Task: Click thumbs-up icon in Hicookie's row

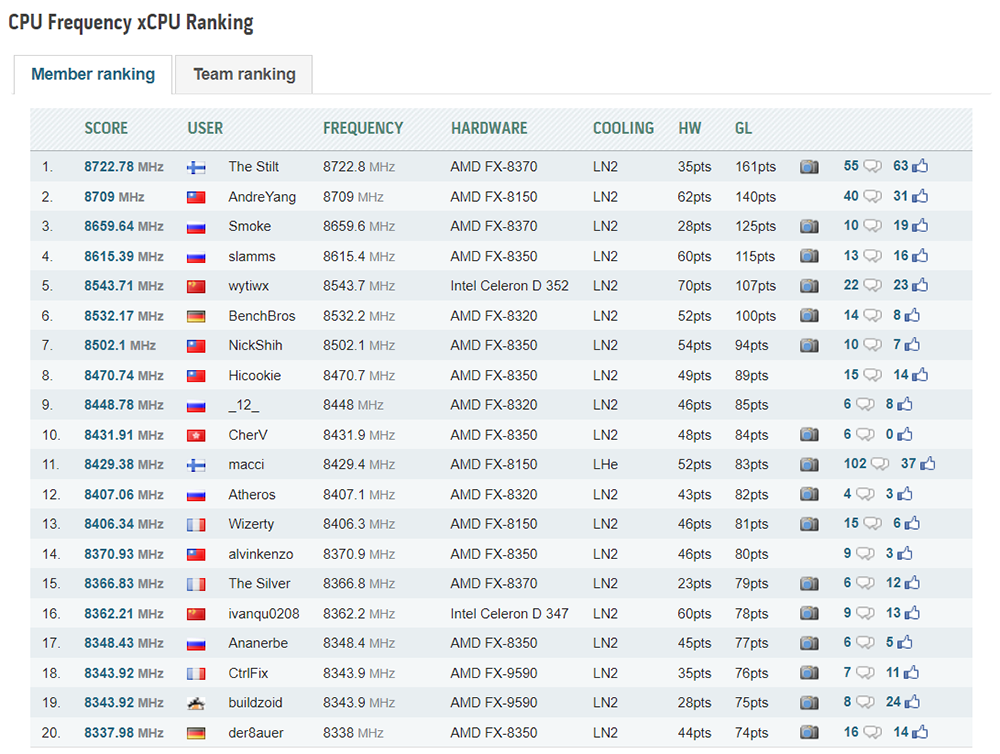Action: click(920, 374)
